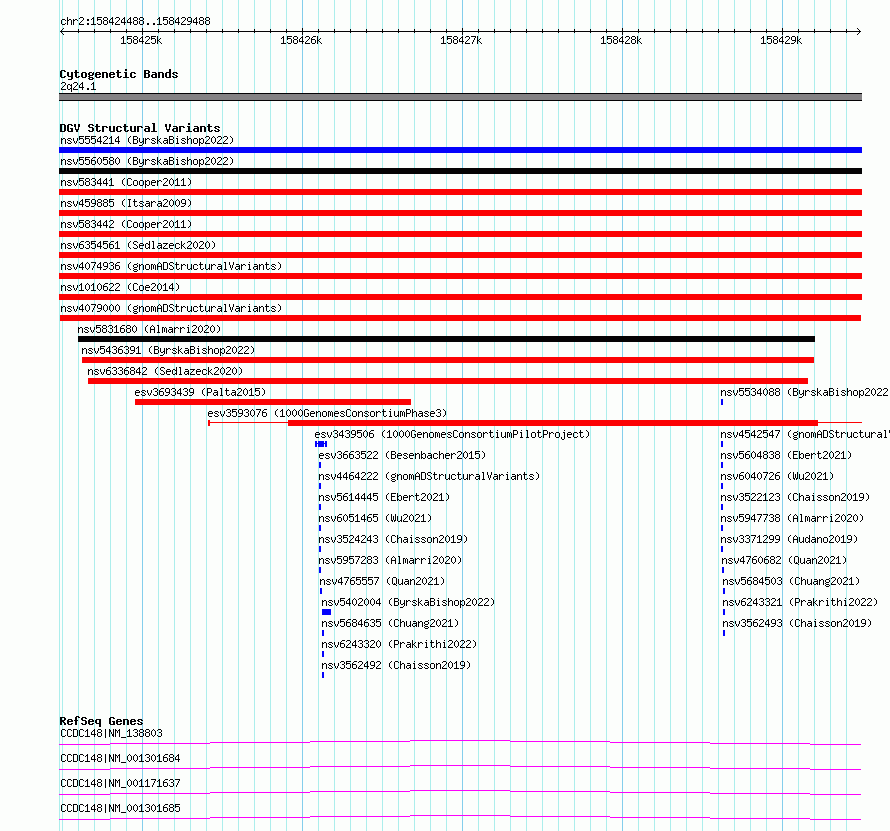Click the 158425k ruler tick label
This screenshot has width=890, height=831.
click(x=141, y=40)
